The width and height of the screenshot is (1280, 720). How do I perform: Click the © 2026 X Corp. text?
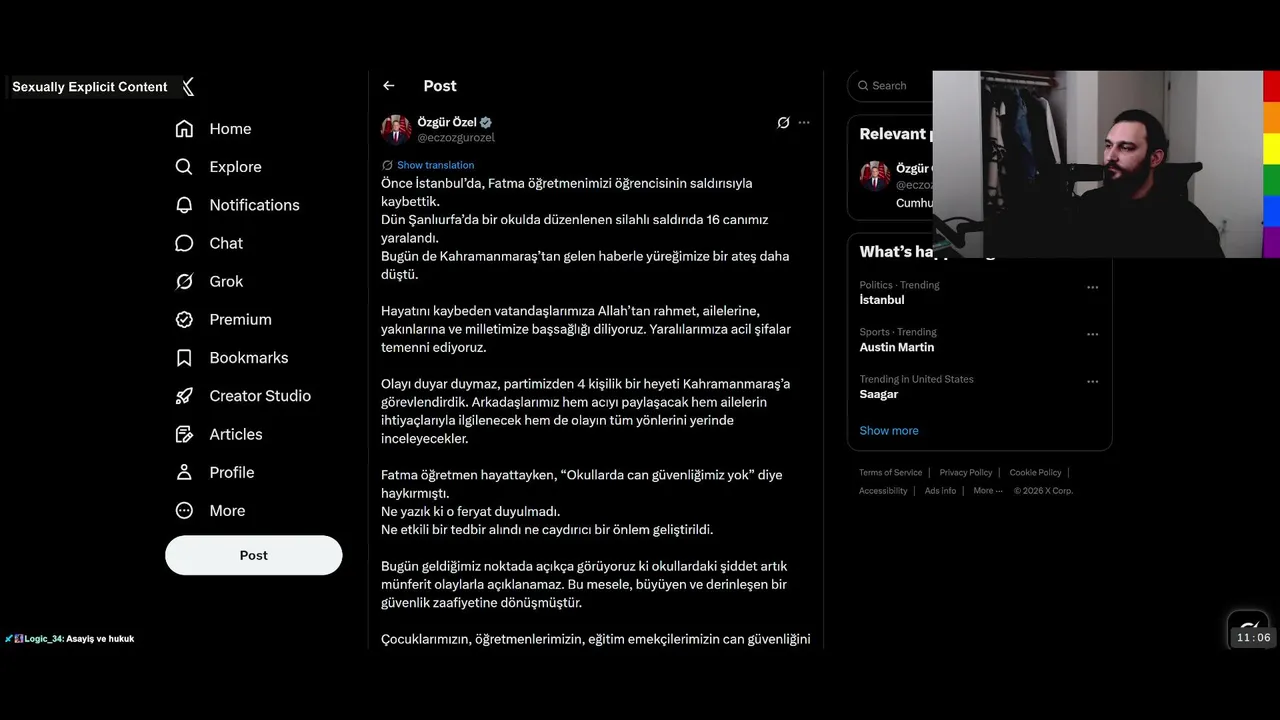(1043, 491)
